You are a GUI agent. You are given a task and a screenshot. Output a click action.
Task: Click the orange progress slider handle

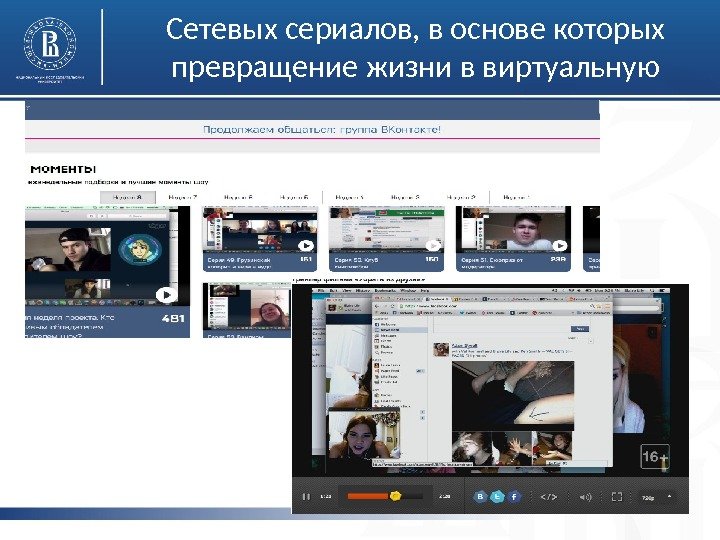pyautogui.click(x=395, y=496)
